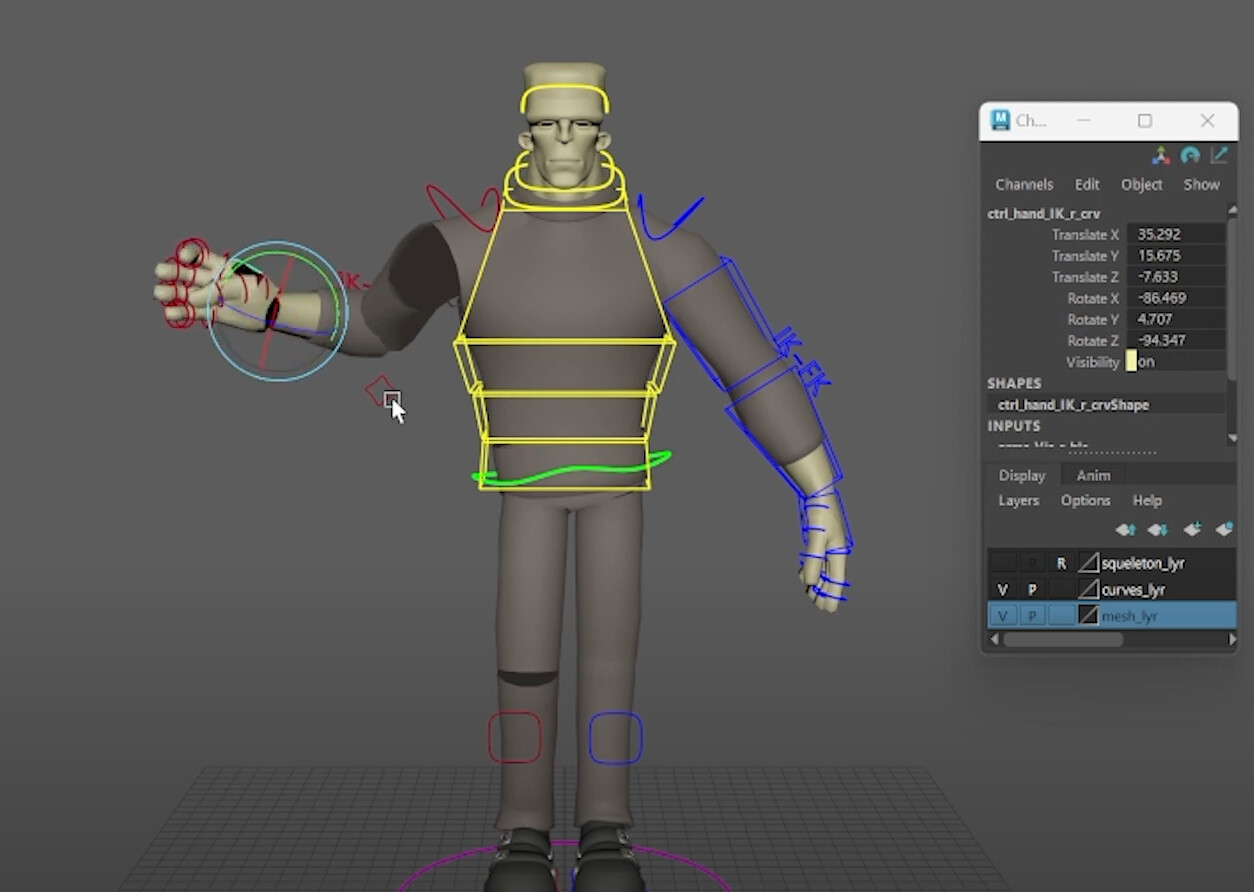Viewport: 1254px width, 892px height.
Task: Click the horizontal scrollbar below the layers
Action: pos(1065,641)
